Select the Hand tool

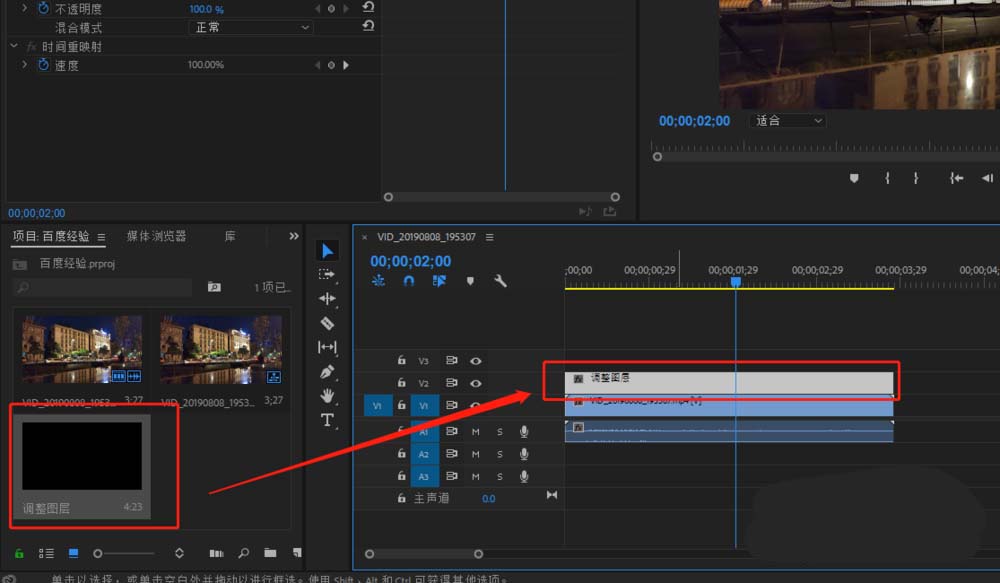click(x=327, y=396)
